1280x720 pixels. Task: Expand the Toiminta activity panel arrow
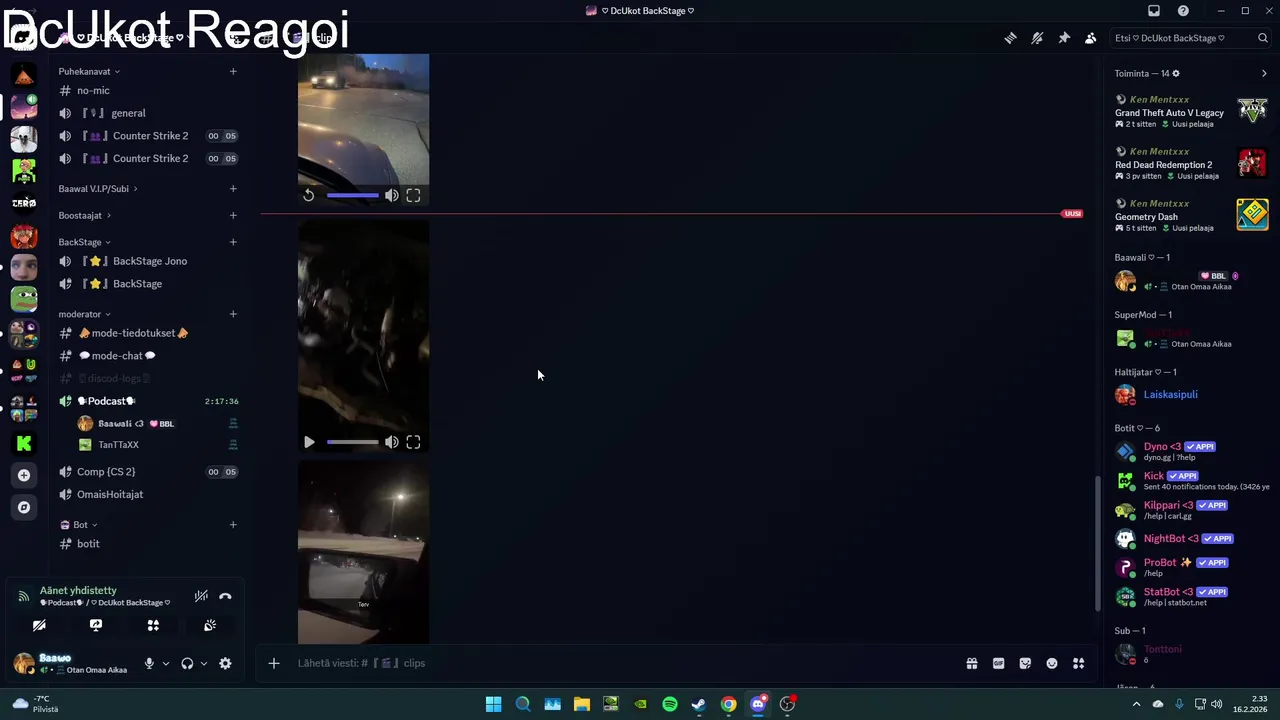pos(1264,73)
